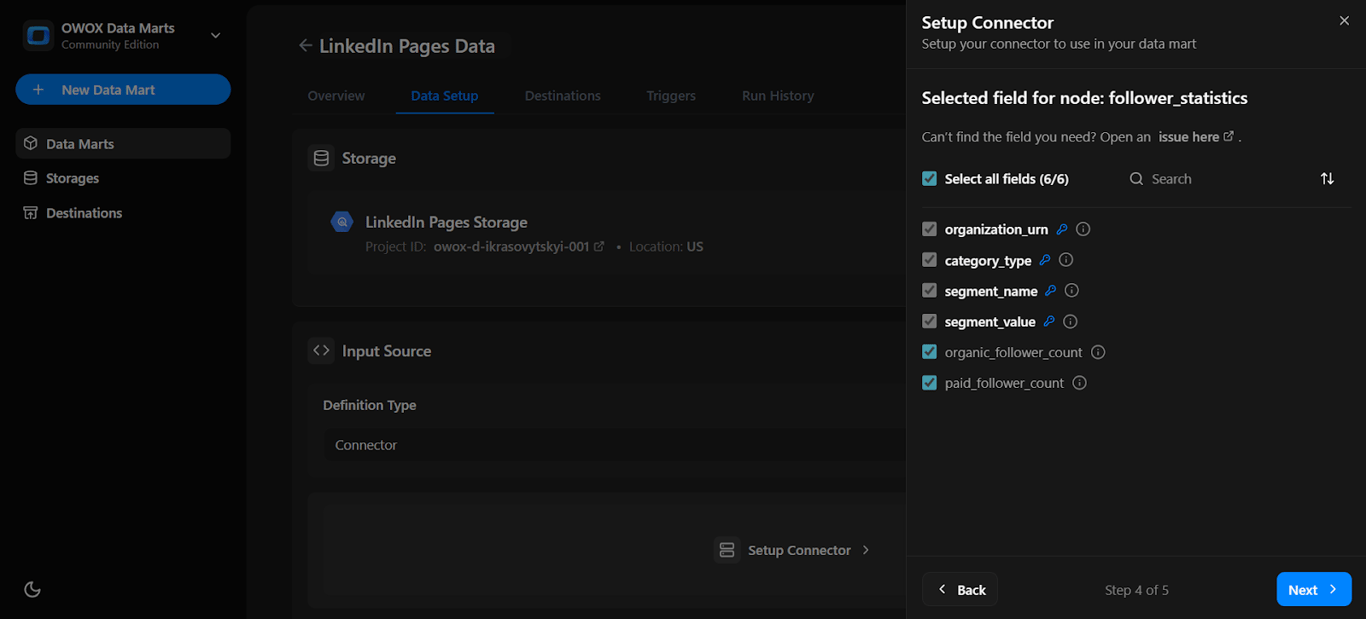Switch to the Overview tab

[336, 96]
